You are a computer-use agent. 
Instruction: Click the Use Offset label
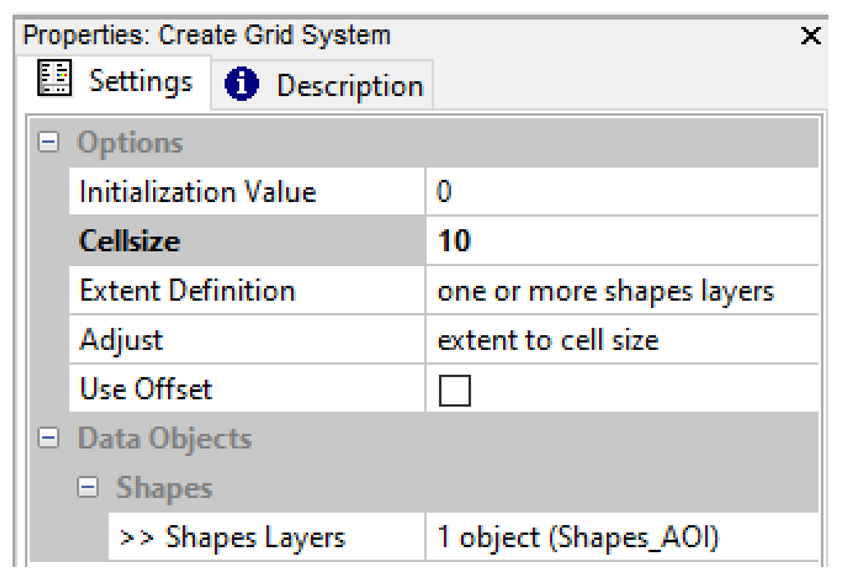click(x=146, y=389)
